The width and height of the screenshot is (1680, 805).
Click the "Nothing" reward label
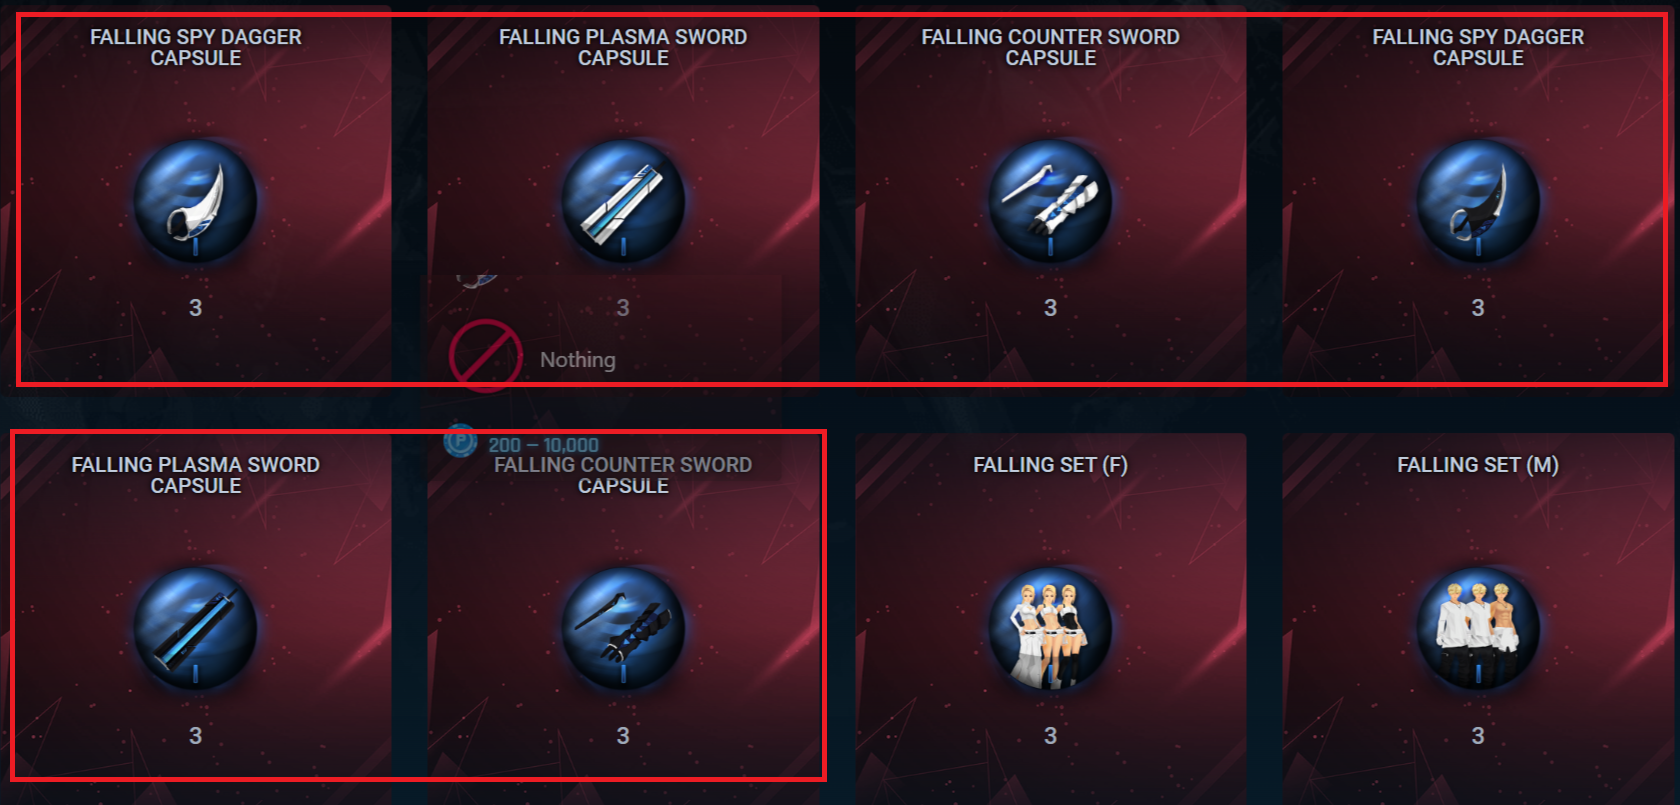point(578,360)
